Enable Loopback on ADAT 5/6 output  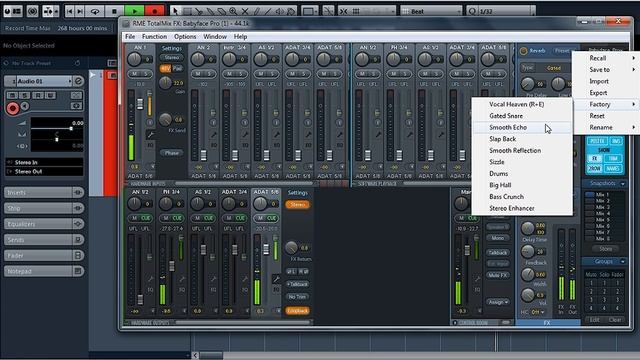(297, 311)
